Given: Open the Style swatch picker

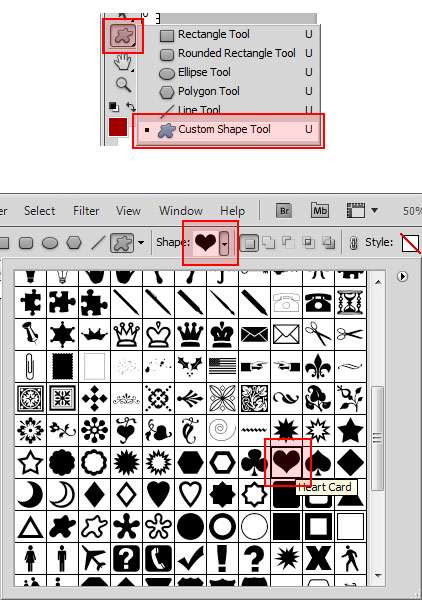Looking at the screenshot, I should [410, 243].
